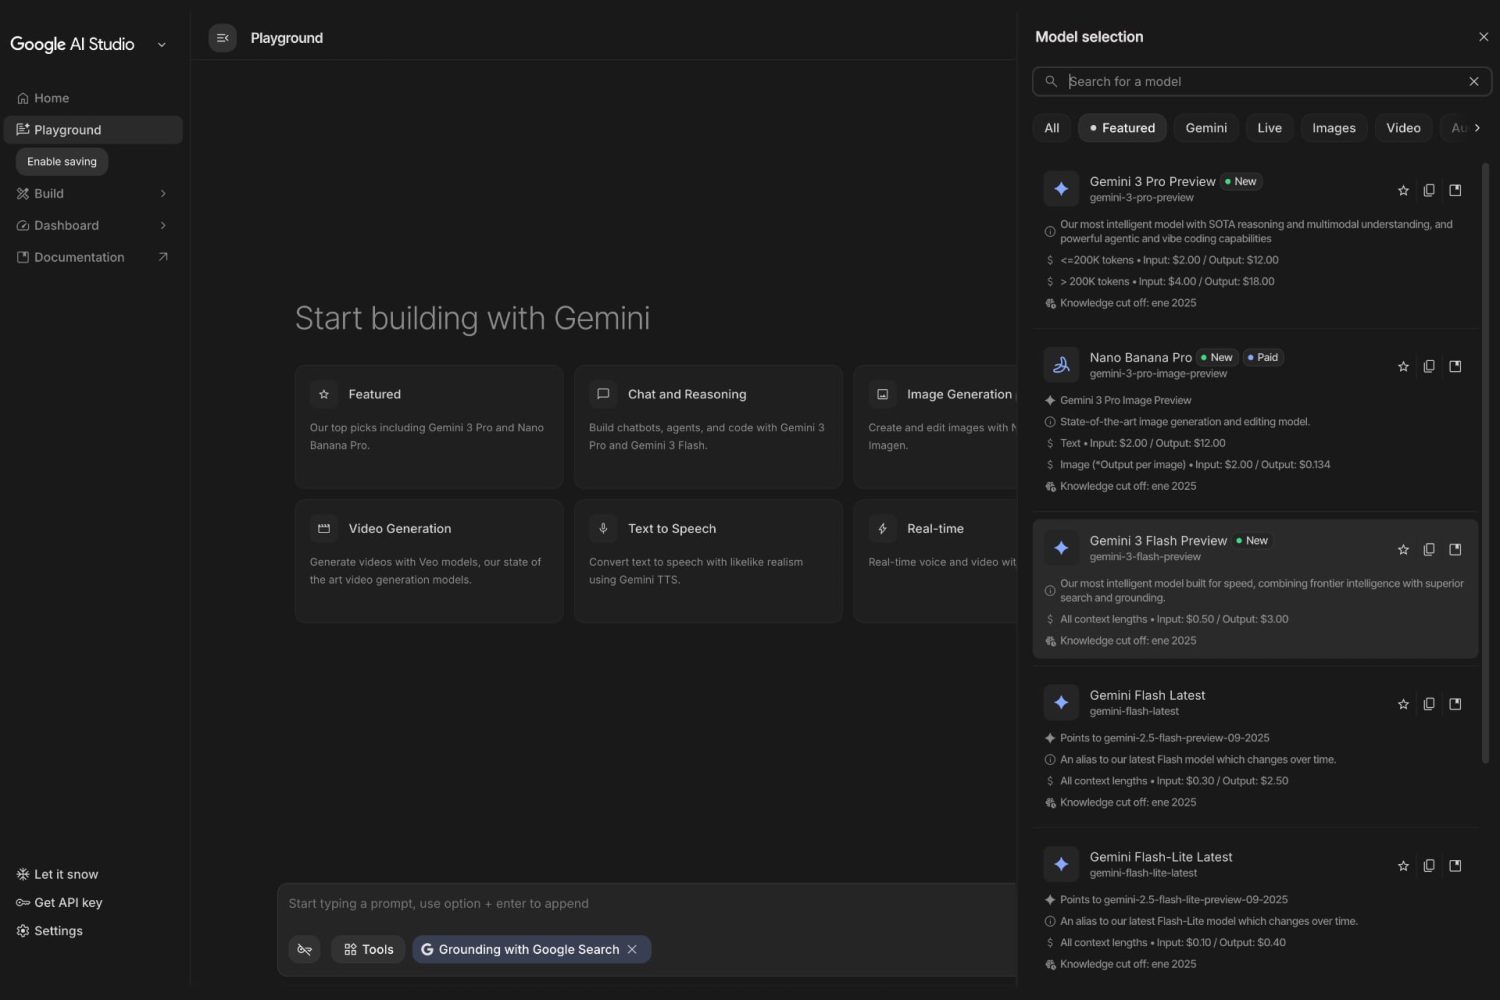
Task: Toggle the Gemini model filter chip
Action: click(x=1205, y=128)
